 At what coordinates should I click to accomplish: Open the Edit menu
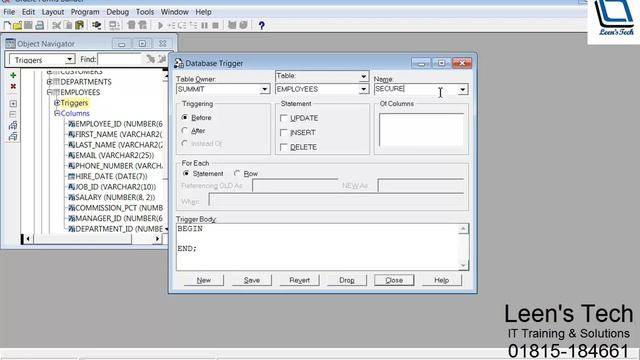click(x=28, y=12)
